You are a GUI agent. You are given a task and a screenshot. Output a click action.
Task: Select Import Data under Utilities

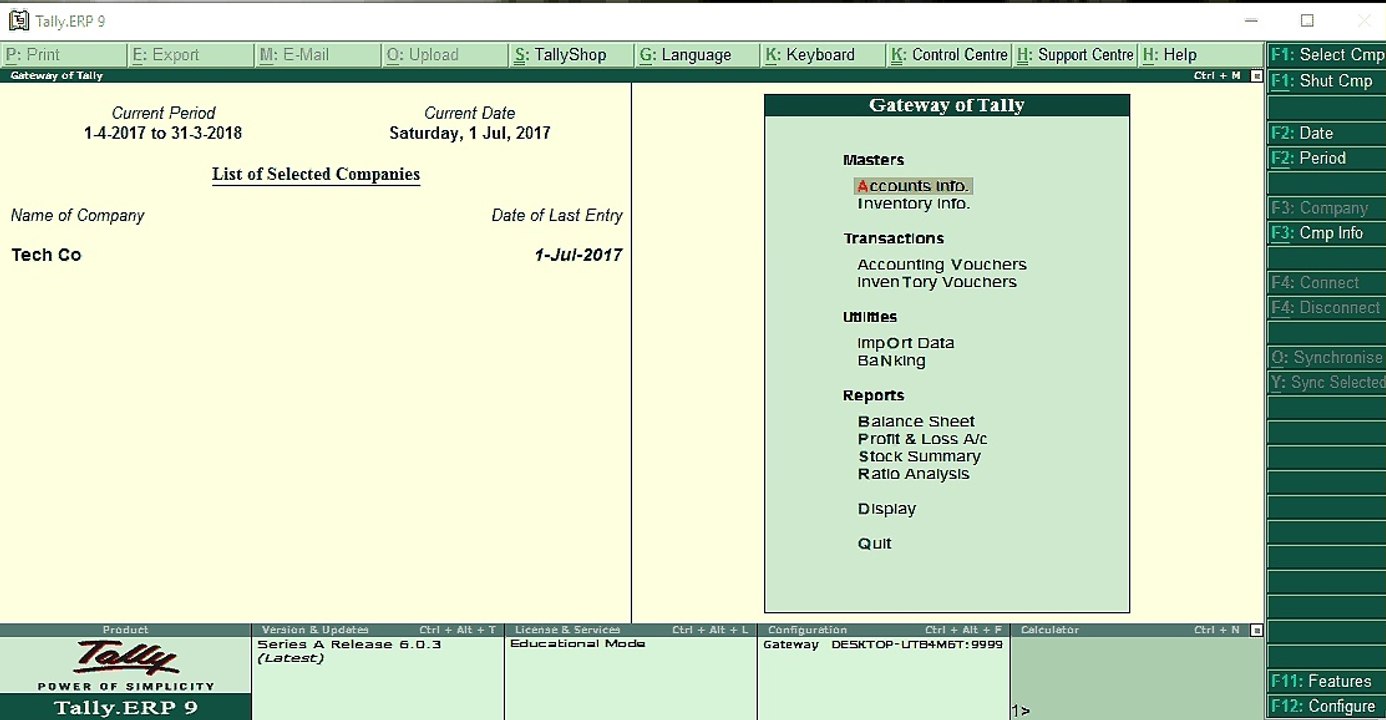click(x=906, y=343)
